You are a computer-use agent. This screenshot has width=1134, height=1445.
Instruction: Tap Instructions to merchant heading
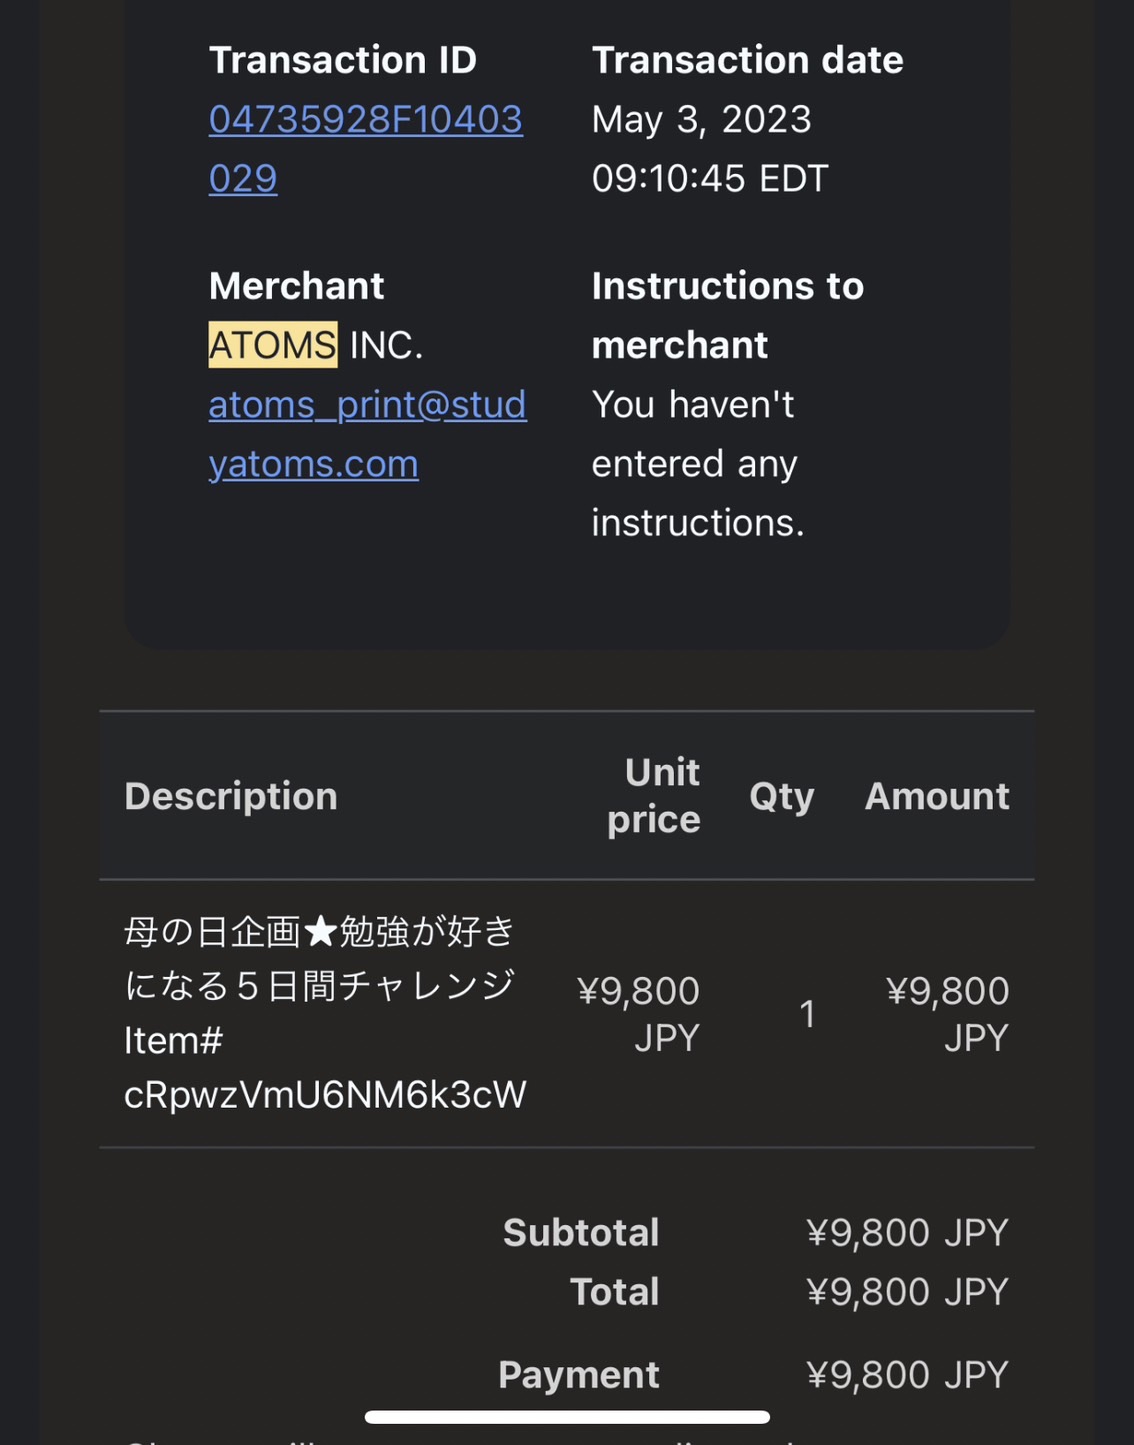[727, 315]
